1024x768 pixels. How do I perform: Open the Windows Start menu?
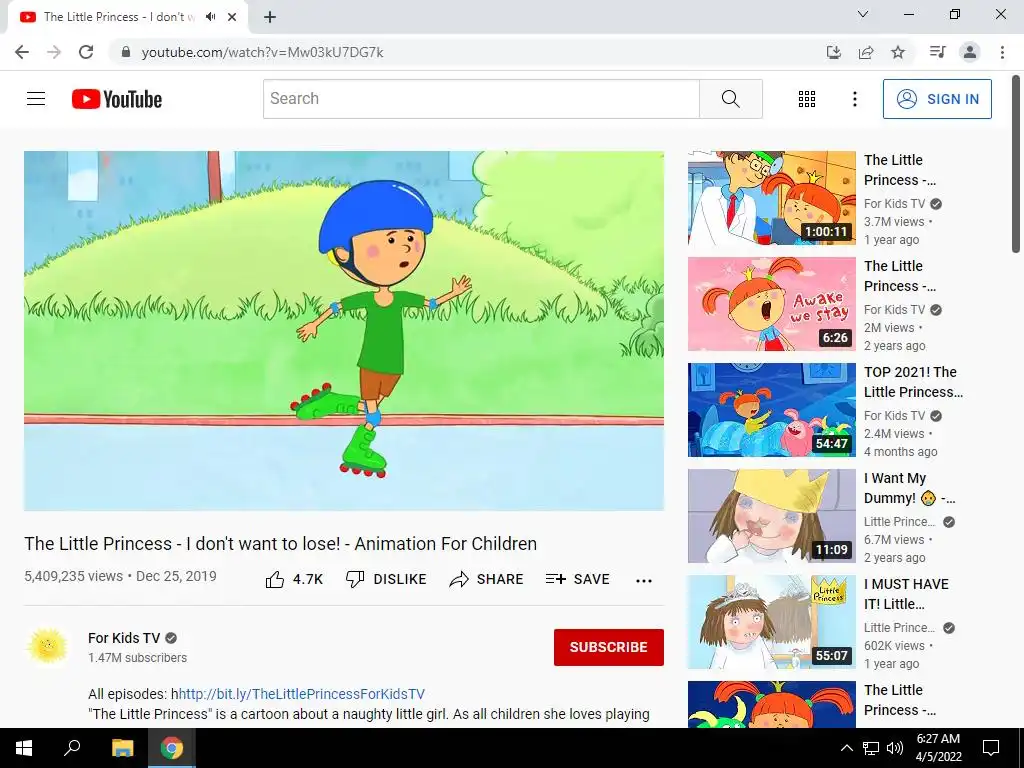pyautogui.click(x=24, y=748)
